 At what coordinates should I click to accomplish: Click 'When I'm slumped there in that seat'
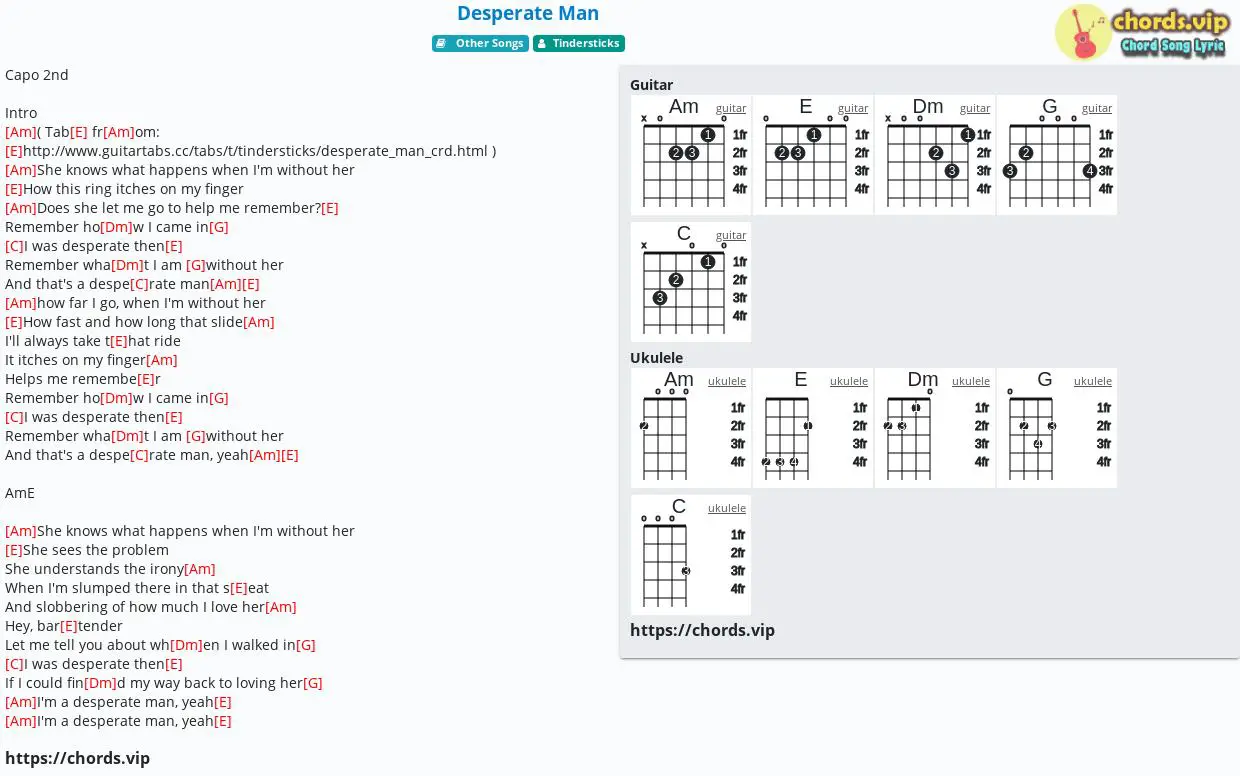click(x=137, y=588)
